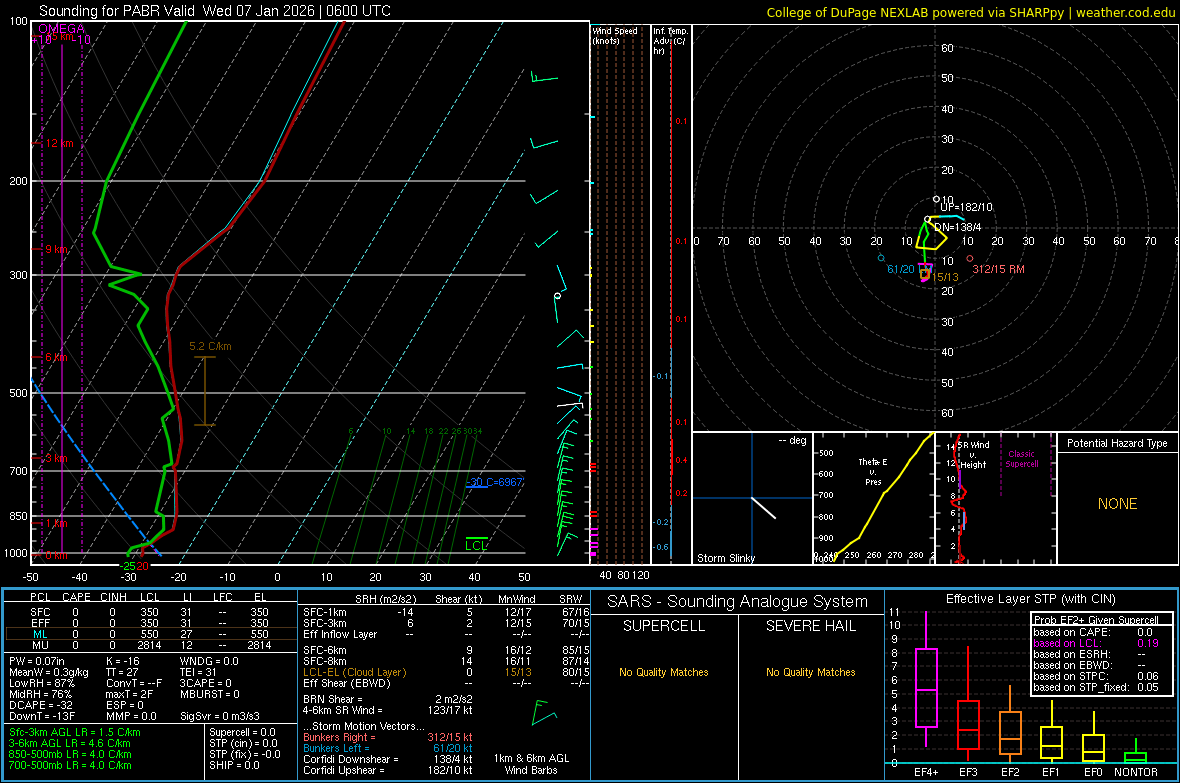Click the NONTOR axis label
Screen dimensions: 1180x783
pos(1136,772)
